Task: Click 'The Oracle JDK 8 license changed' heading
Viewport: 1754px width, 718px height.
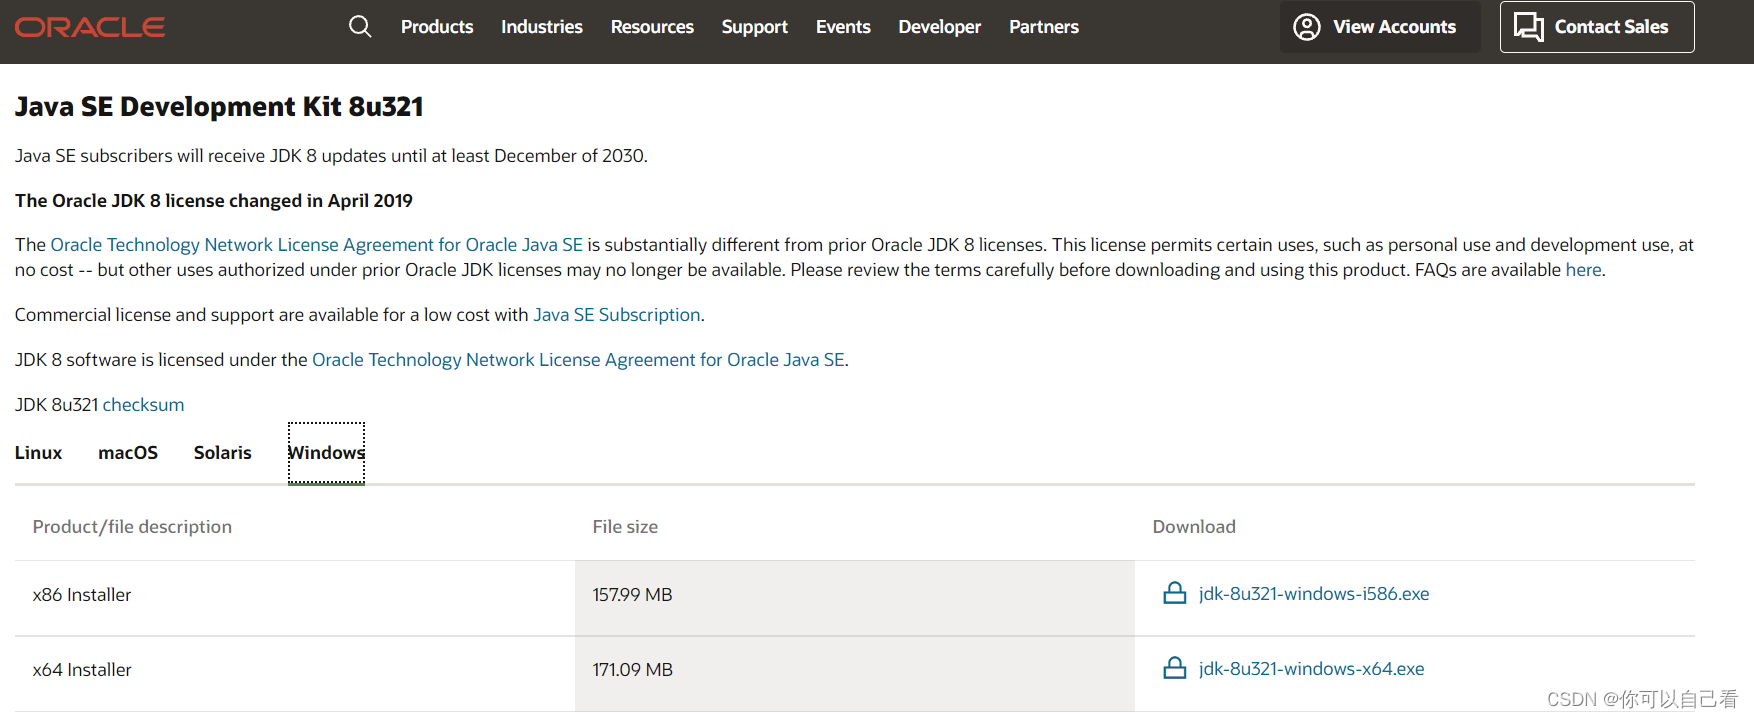Action: pos(214,201)
